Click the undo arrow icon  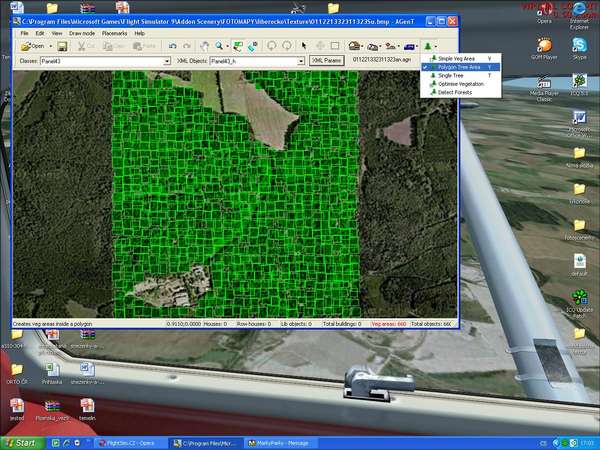pos(173,46)
